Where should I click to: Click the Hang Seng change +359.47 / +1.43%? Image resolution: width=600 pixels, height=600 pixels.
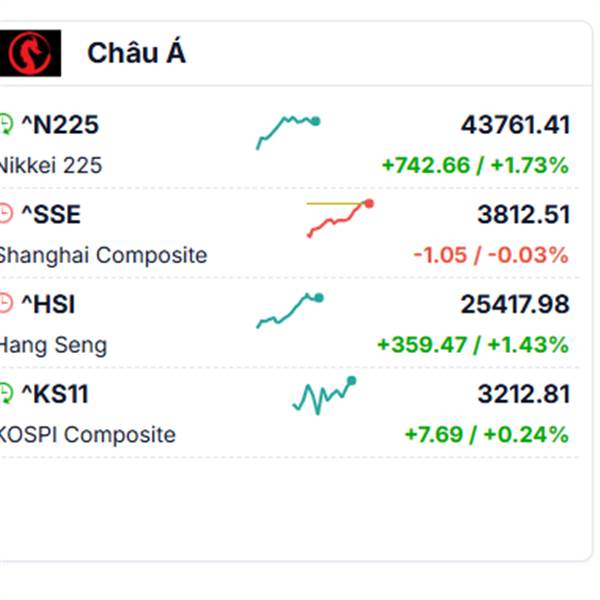pyautogui.click(x=473, y=344)
